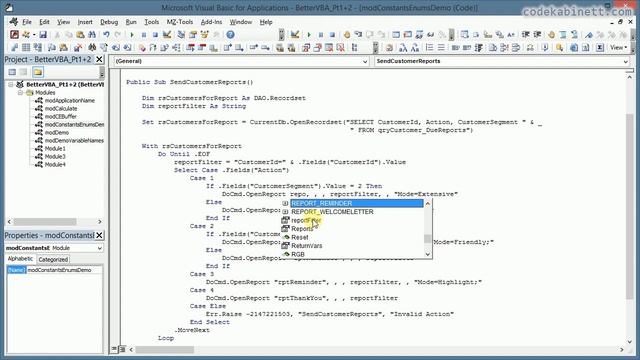Open the Add-Ins menu
This screenshot has height=360, width=640.
click(x=211, y=22)
